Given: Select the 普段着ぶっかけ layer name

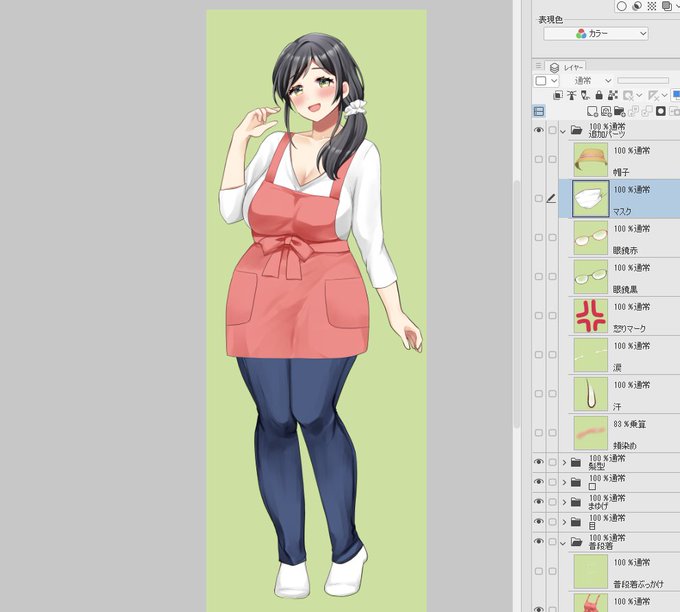Looking at the screenshot, I should 638,585.
